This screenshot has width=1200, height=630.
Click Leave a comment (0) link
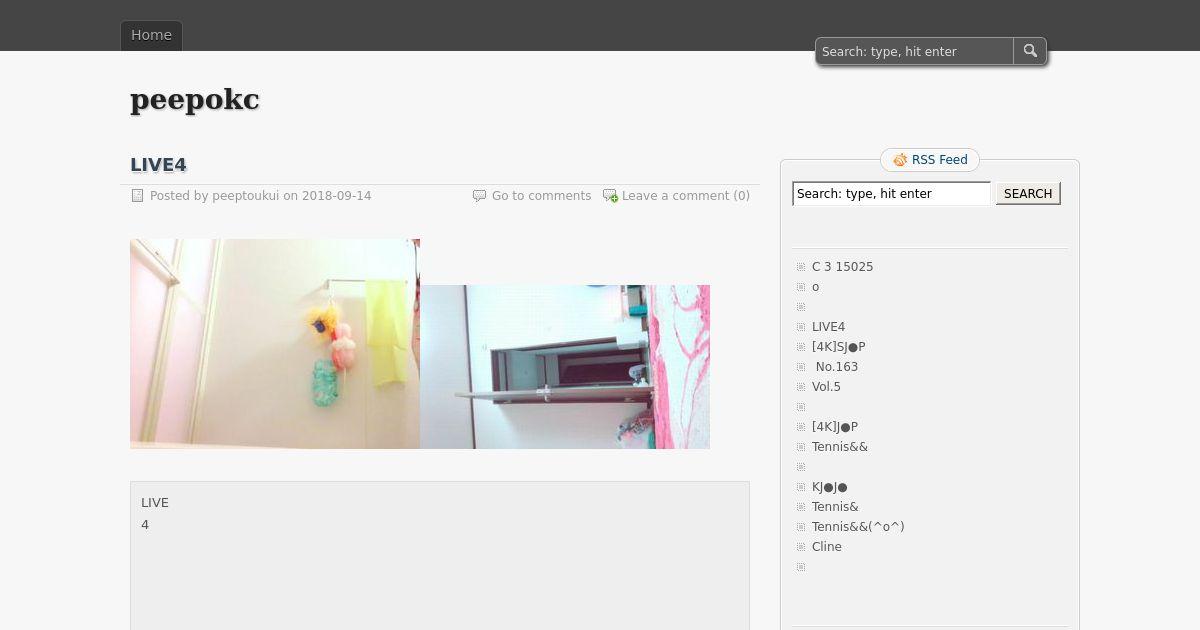tap(686, 196)
